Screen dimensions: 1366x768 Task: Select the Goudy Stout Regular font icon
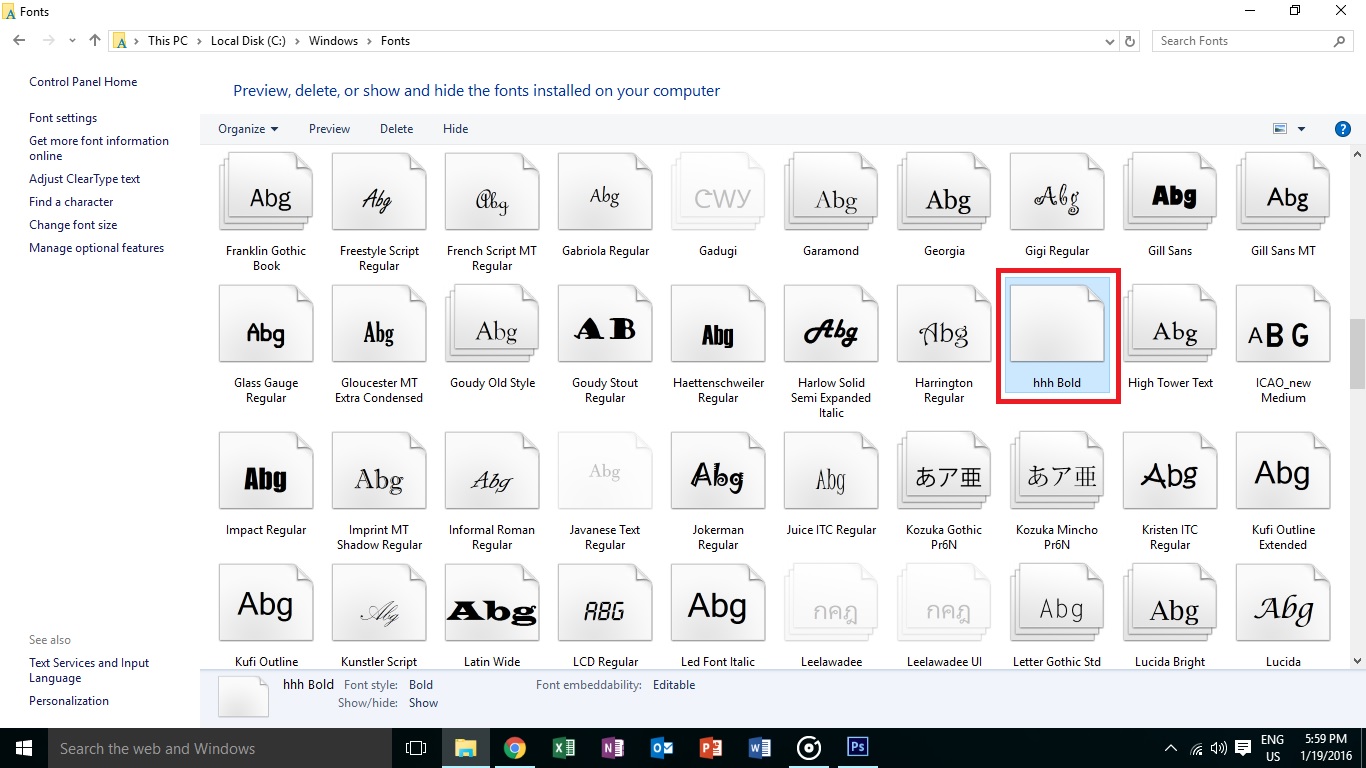pyautogui.click(x=605, y=331)
